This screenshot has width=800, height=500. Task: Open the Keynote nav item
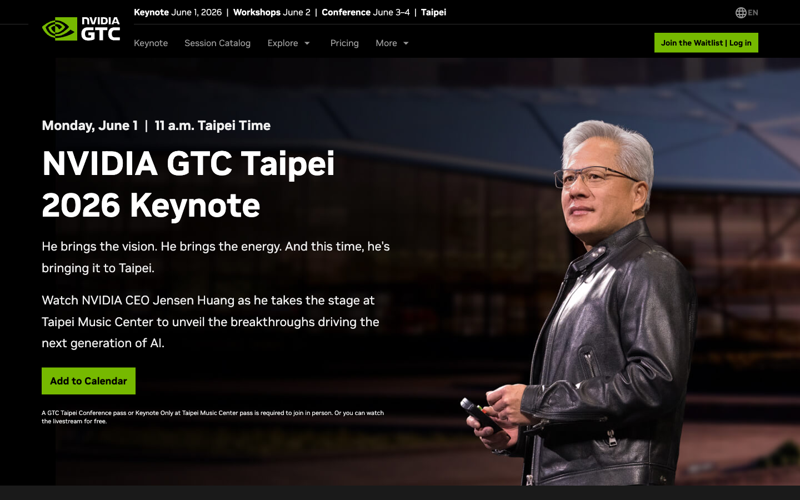(x=151, y=43)
